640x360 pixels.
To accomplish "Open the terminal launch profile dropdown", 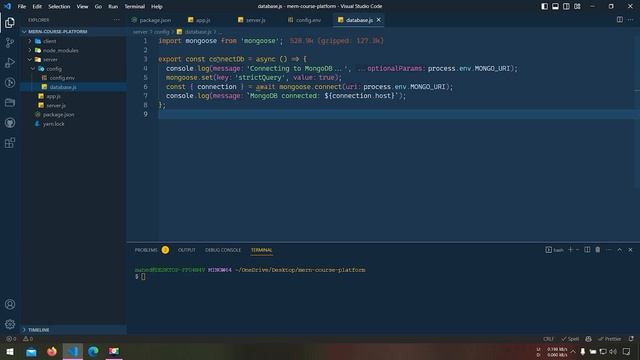I will [x=577, y=249].
